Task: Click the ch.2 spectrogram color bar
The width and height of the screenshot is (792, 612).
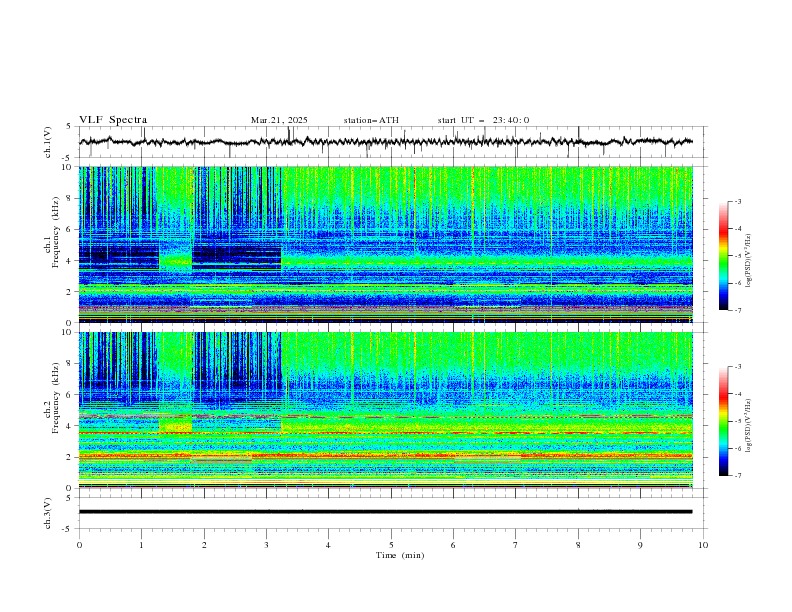Action: coord(723,421)
